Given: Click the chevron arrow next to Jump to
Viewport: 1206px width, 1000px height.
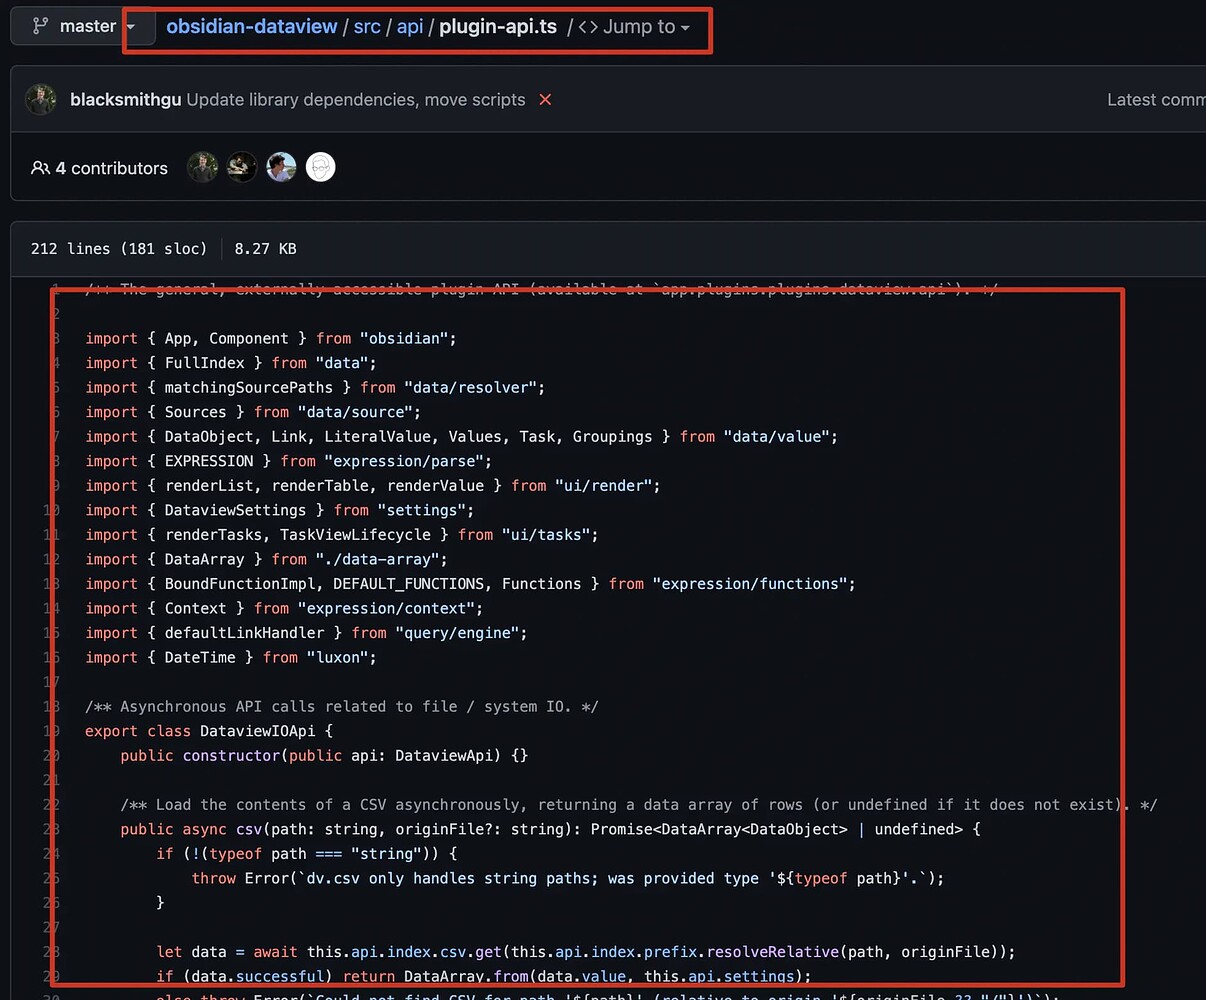Looking at the screenshot, I should pos(686,28).
